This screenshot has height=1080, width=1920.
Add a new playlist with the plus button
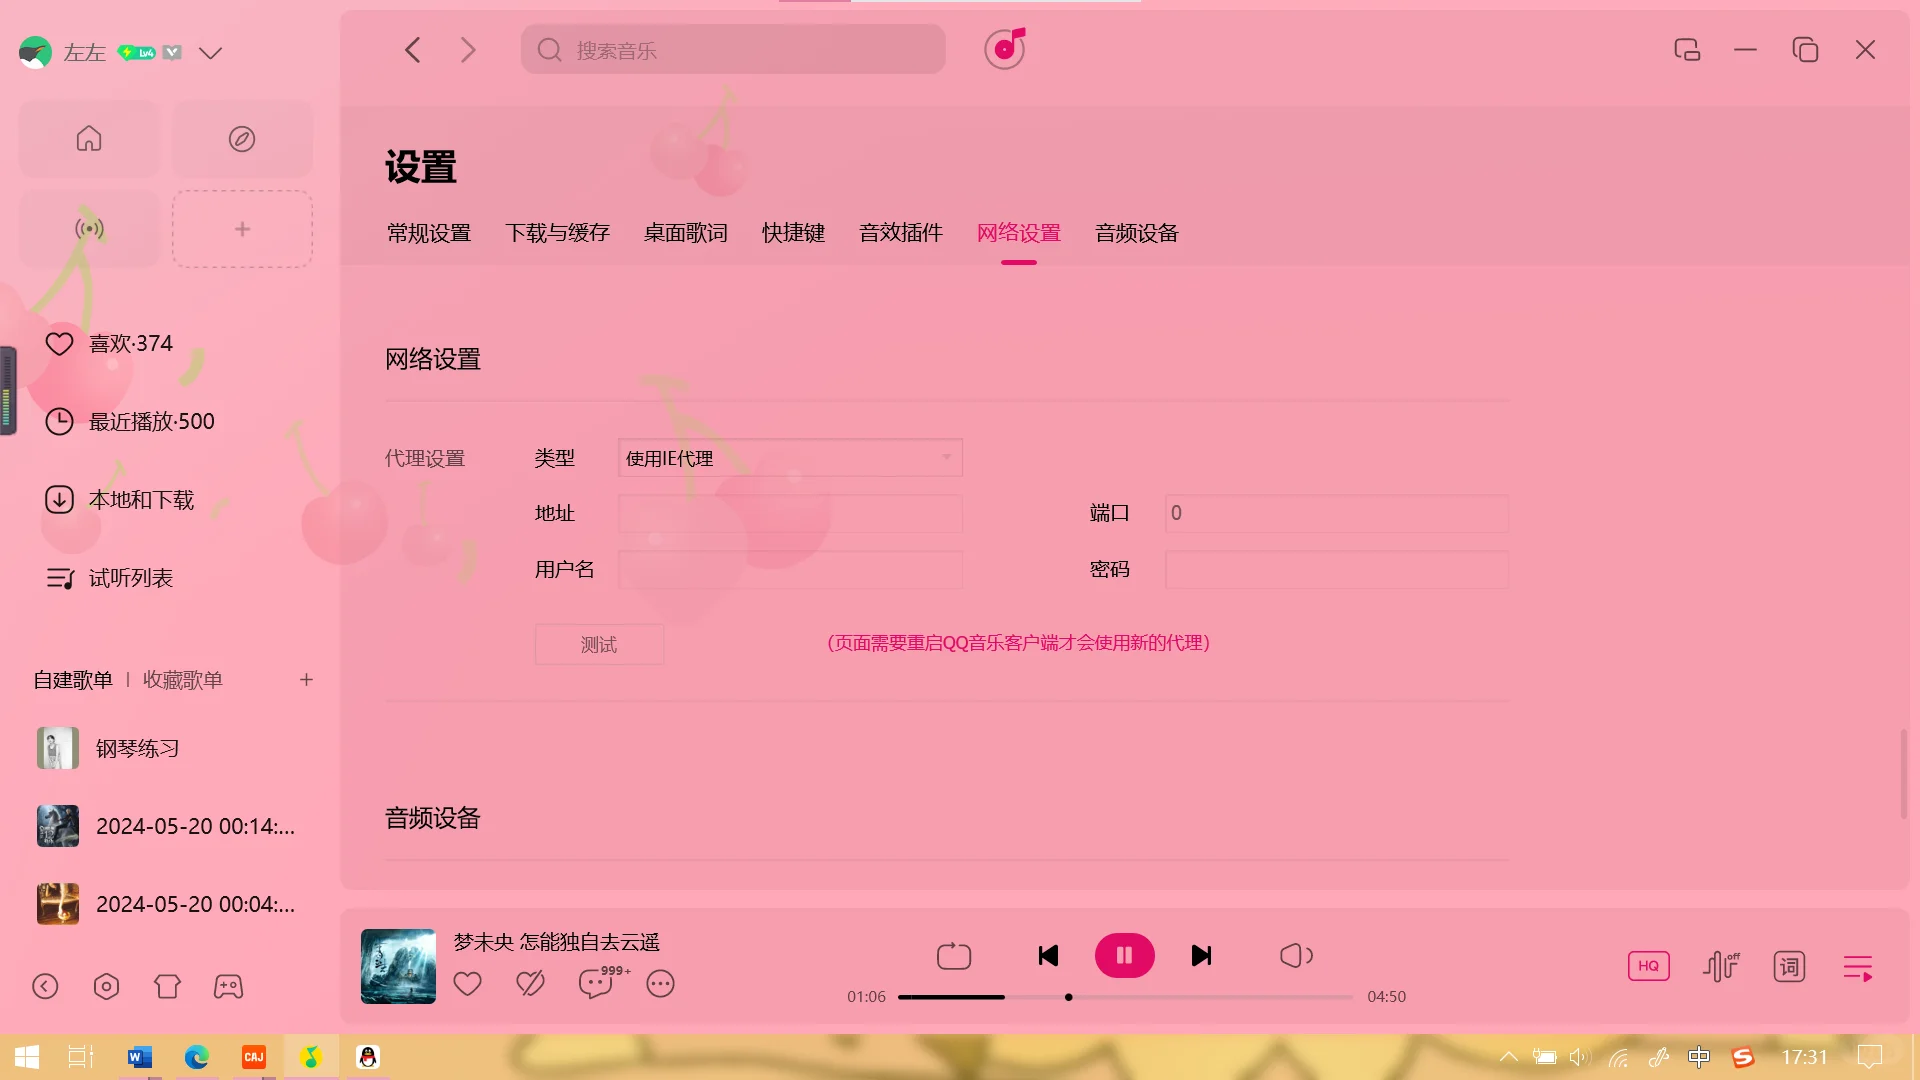[x=306, y=680]
